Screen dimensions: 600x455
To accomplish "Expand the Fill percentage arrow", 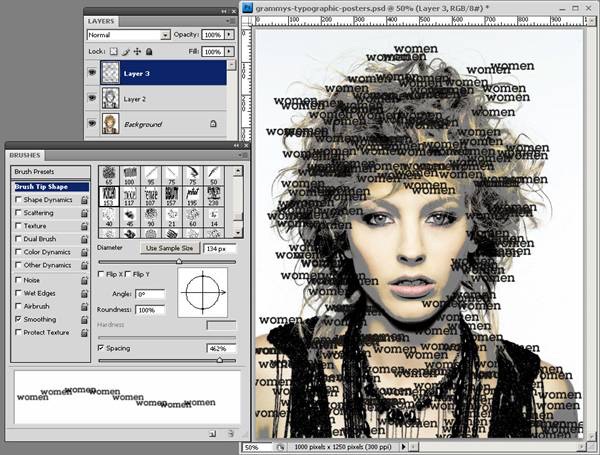I will tap(230, 50).
